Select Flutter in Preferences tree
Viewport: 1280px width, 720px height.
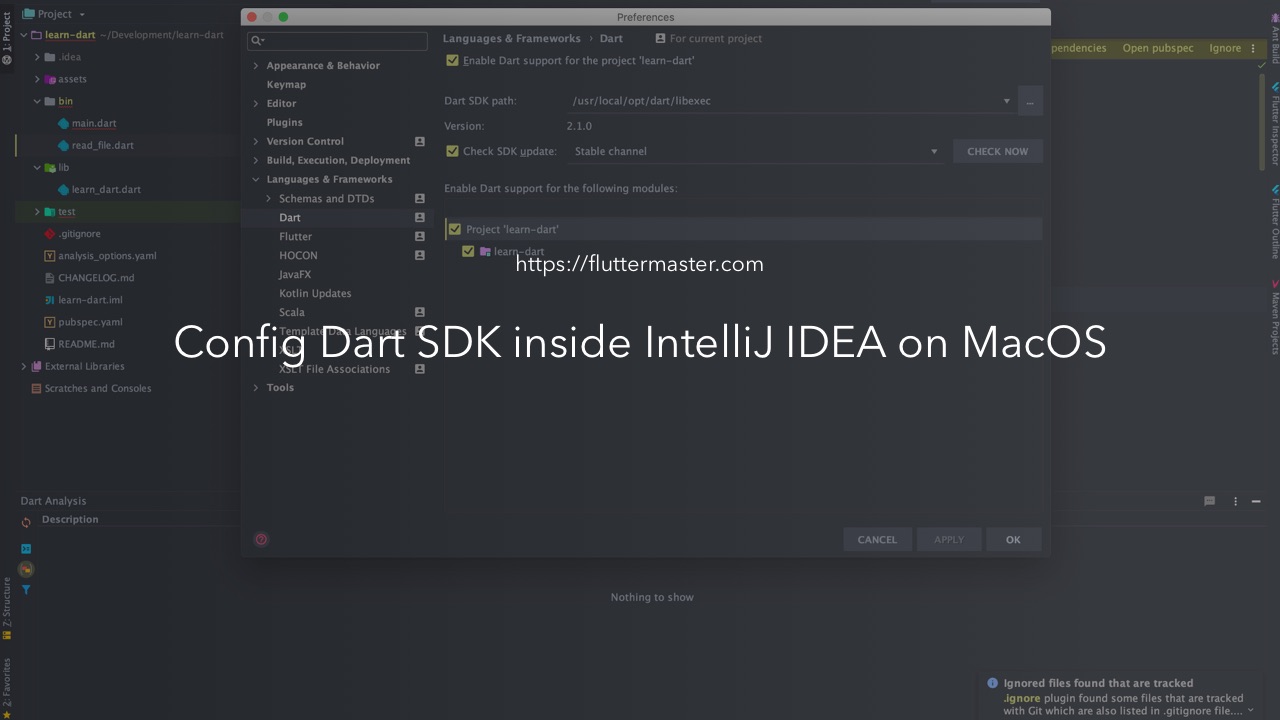[295, 237]
